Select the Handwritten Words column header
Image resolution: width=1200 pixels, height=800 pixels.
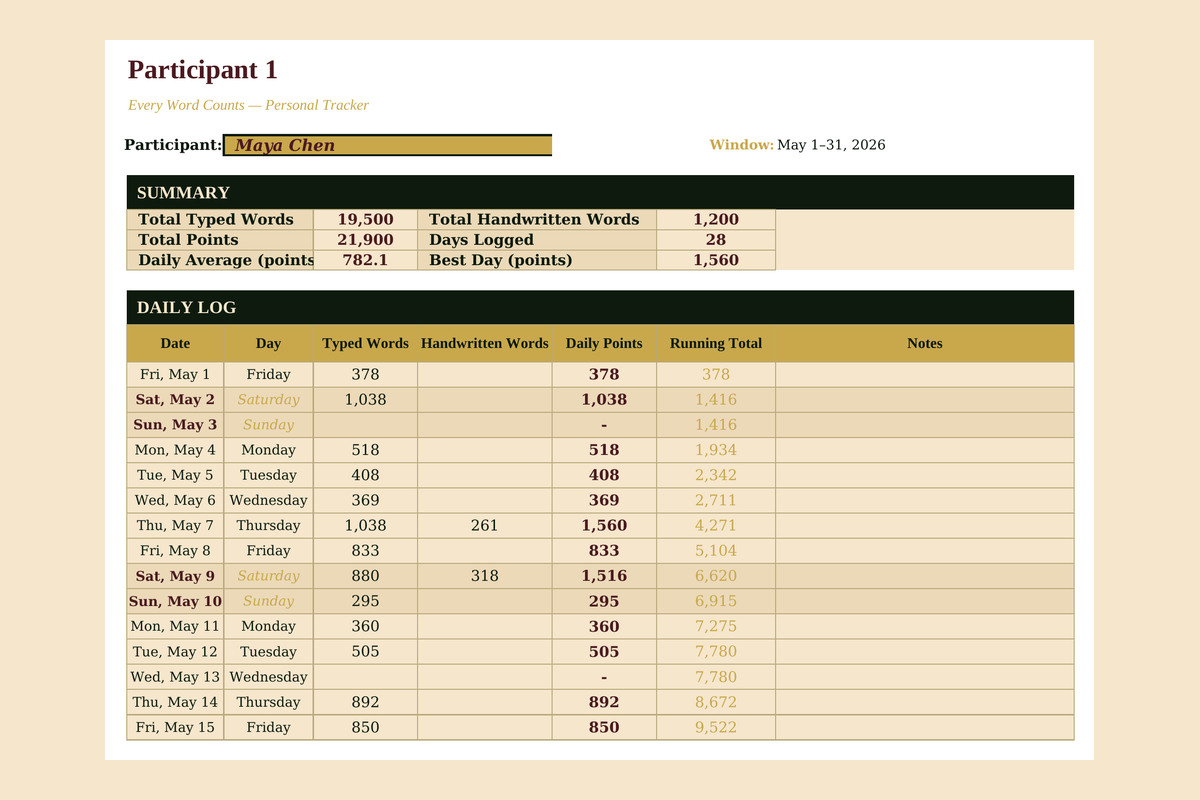[x=484, y=343]
